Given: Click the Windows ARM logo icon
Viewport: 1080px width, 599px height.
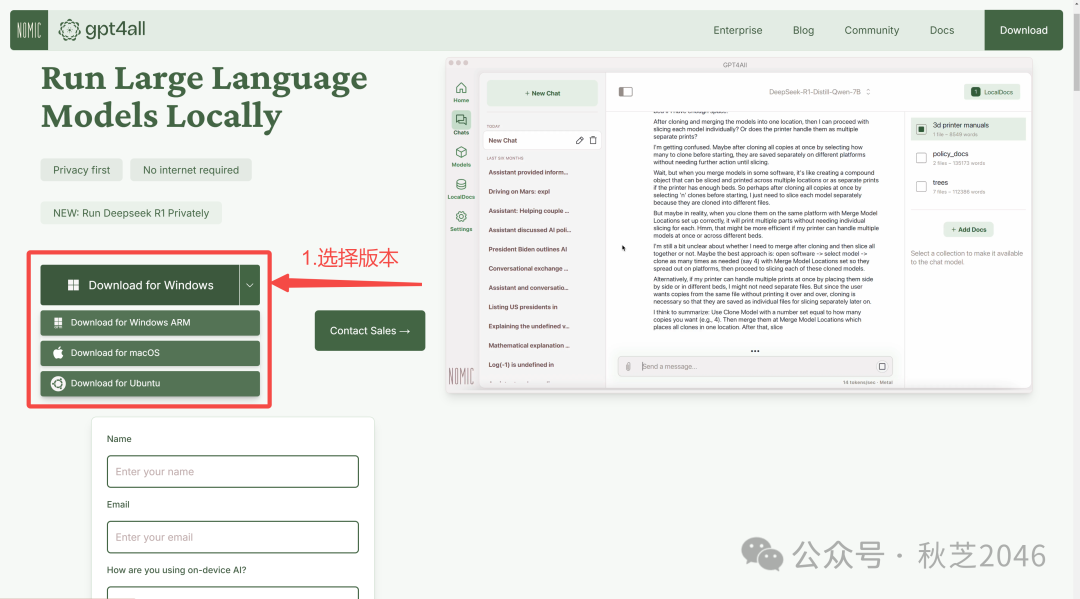Looking at the screenshot, I should (59, 322).
